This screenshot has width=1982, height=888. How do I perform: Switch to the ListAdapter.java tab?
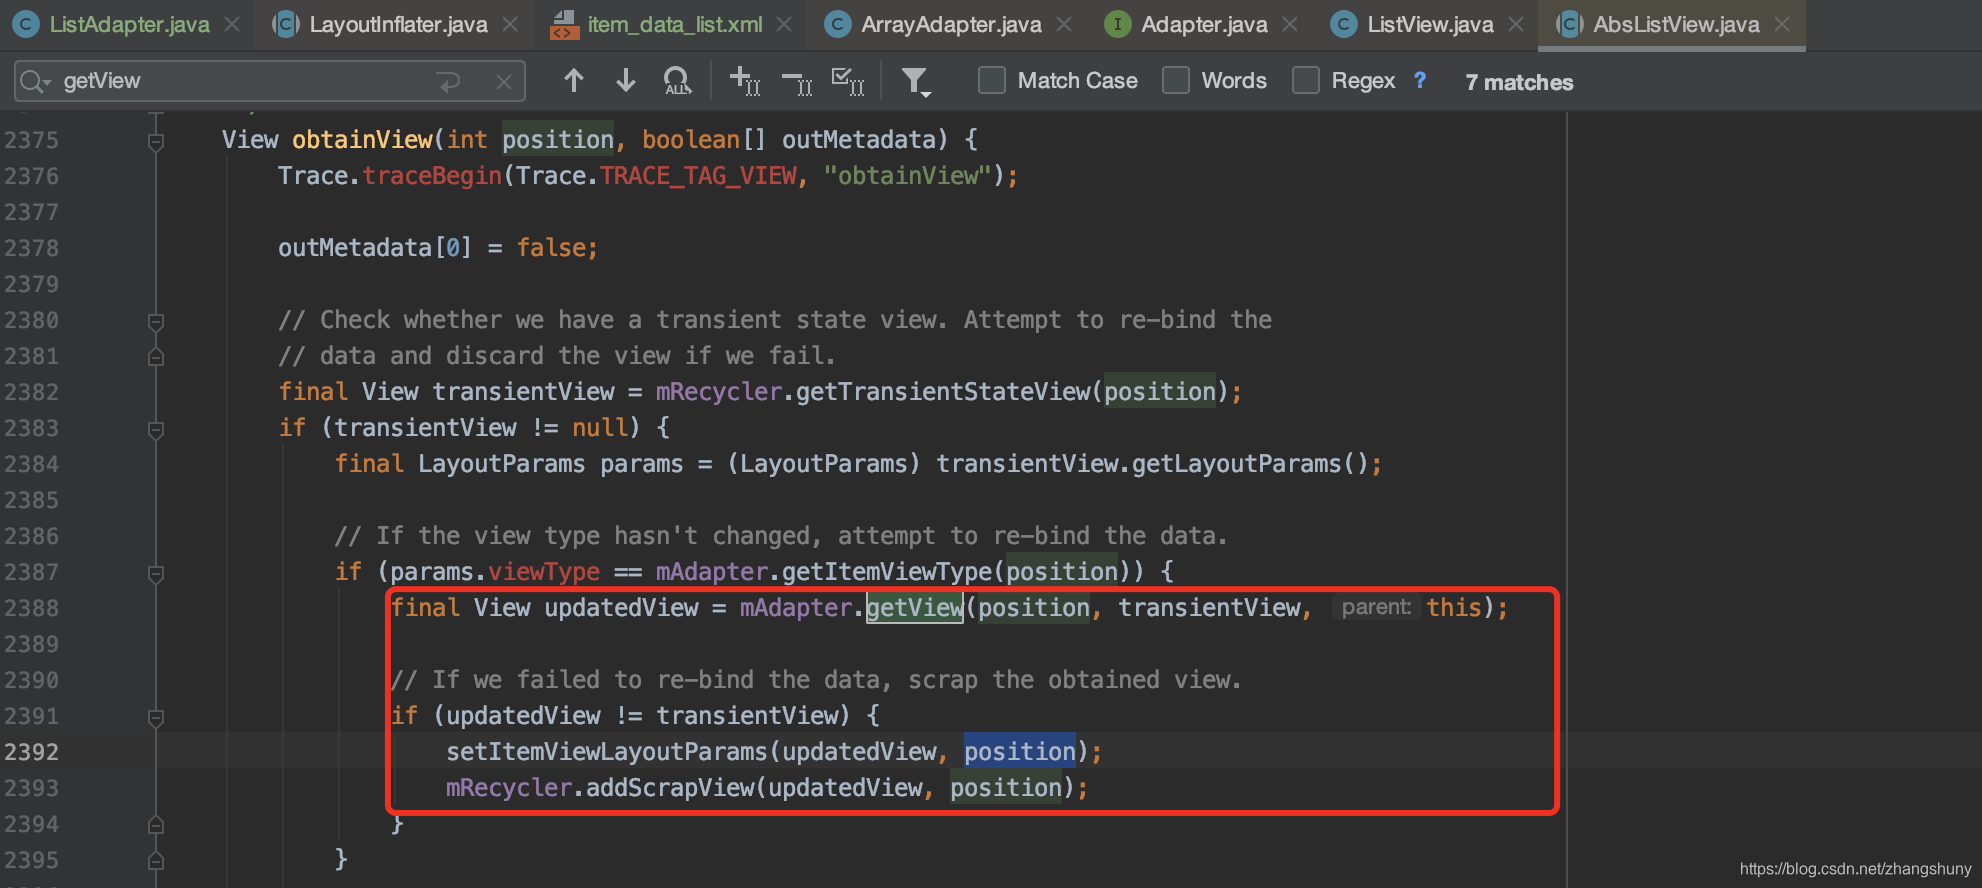(129, 24)
